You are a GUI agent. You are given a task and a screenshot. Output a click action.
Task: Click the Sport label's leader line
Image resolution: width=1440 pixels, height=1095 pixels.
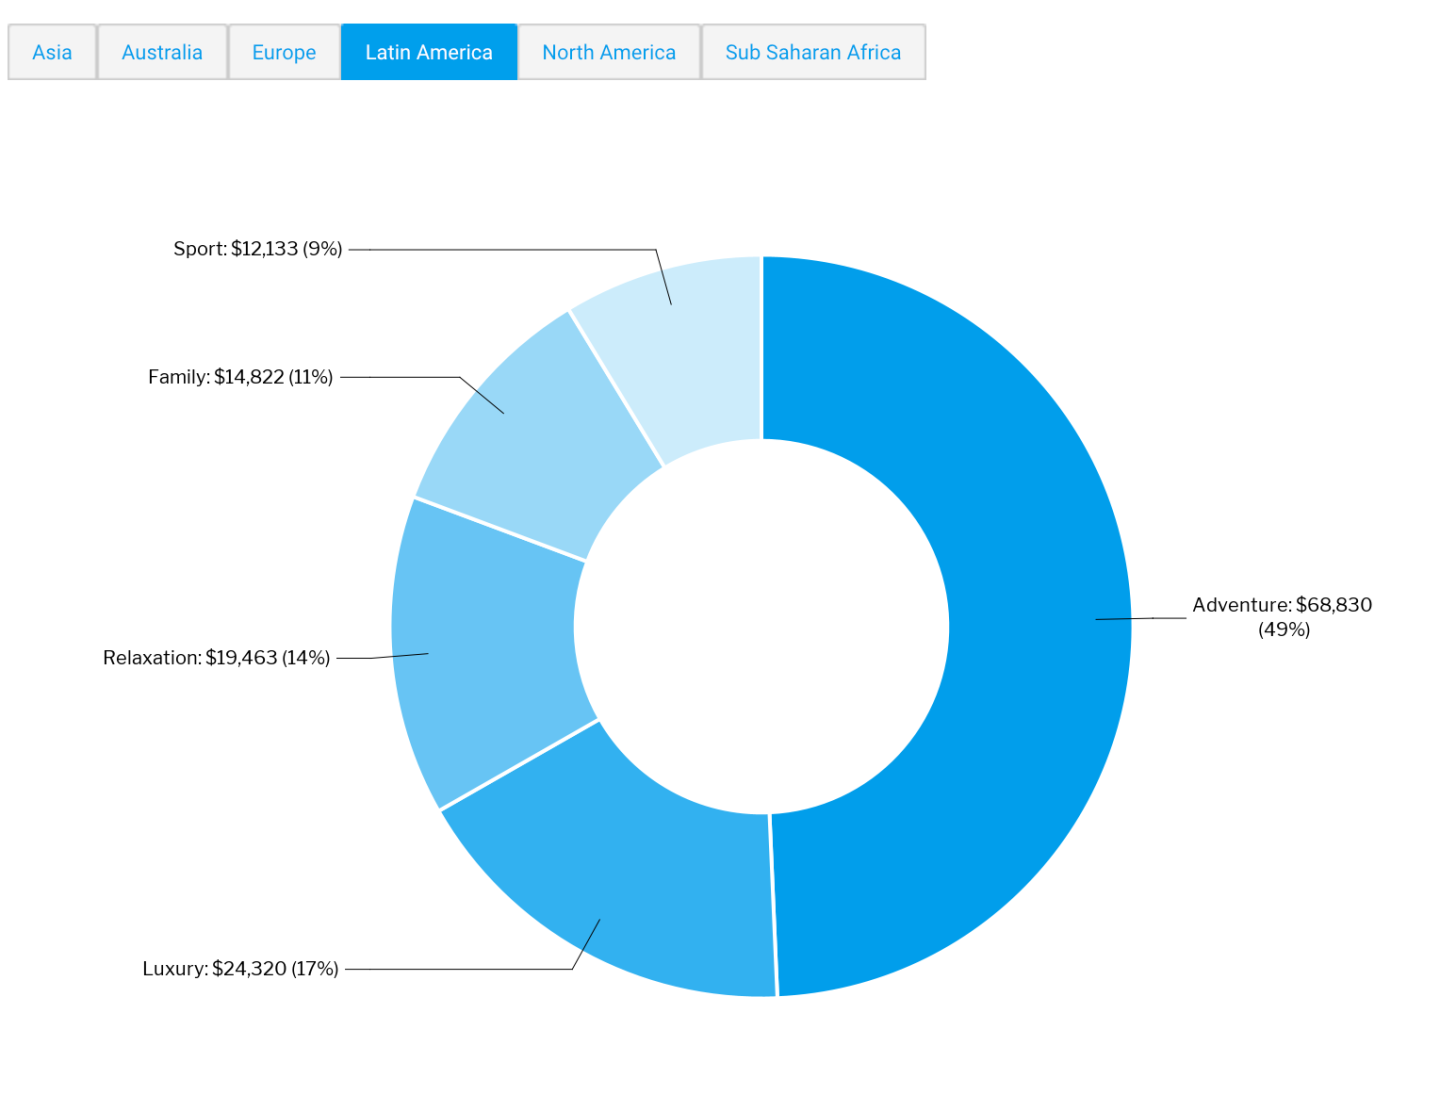pos(500,250)
